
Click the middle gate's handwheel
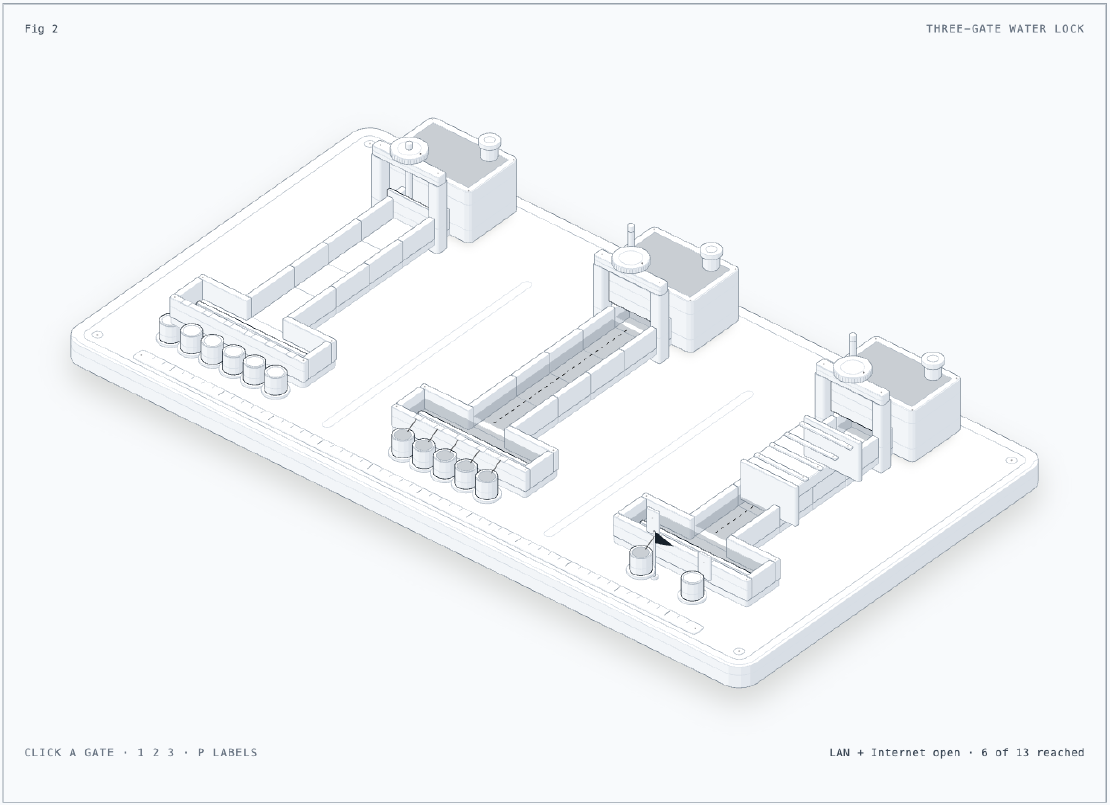point(631,261)
